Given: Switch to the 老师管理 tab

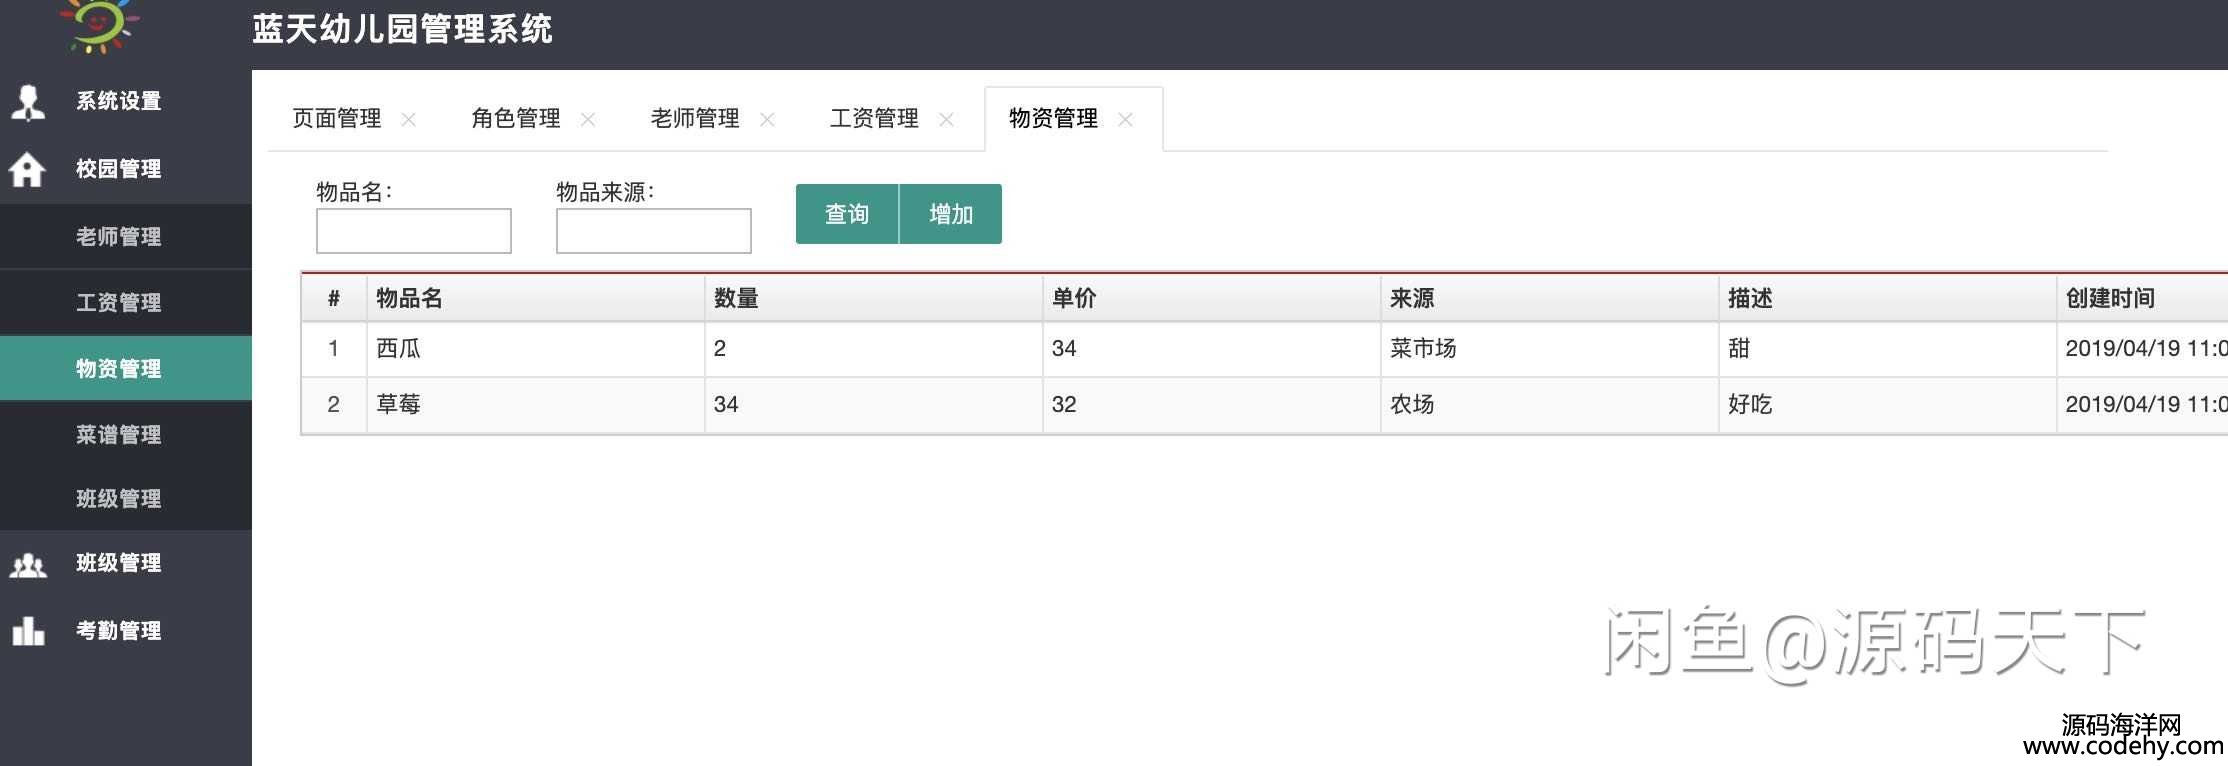Looking at the screenshot, I should coord(695,118).
